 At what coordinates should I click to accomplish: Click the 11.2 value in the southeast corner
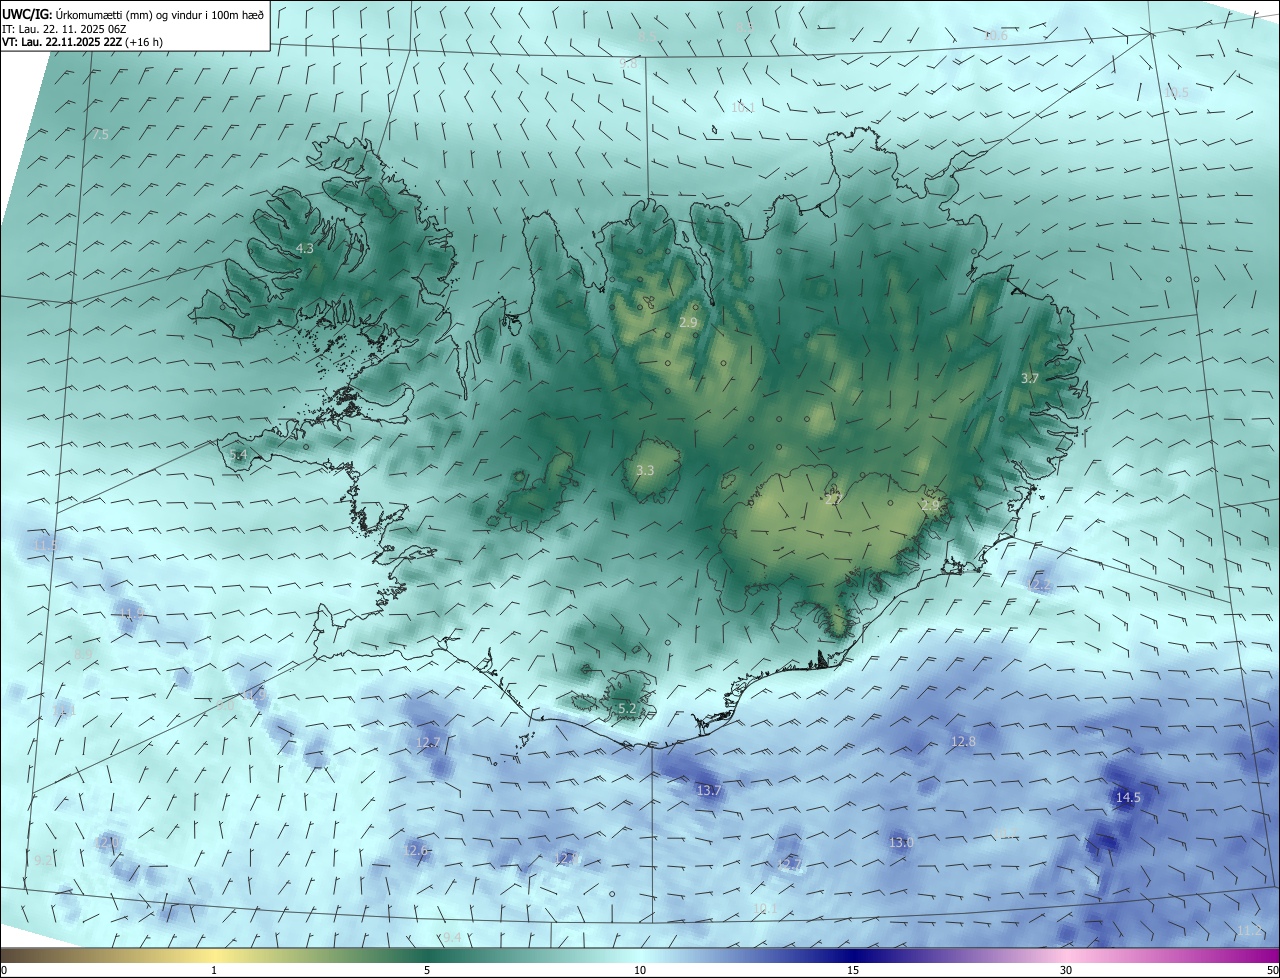point(1249,930)
